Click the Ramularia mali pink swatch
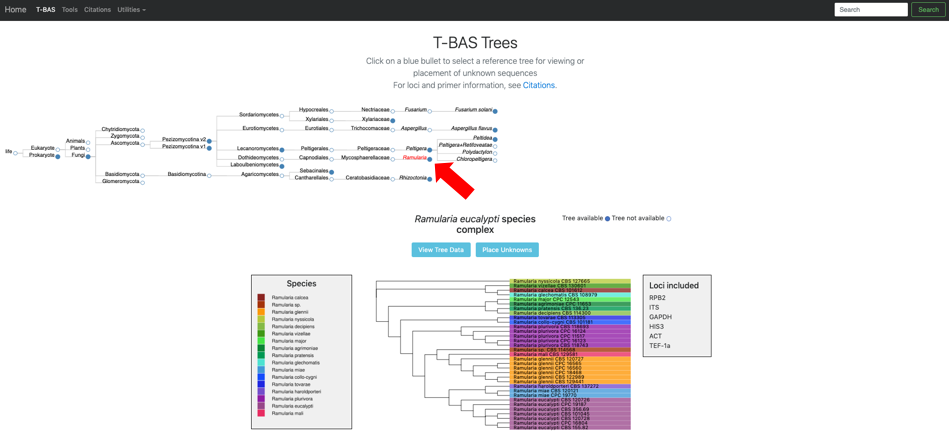 [x=261, y=413]
